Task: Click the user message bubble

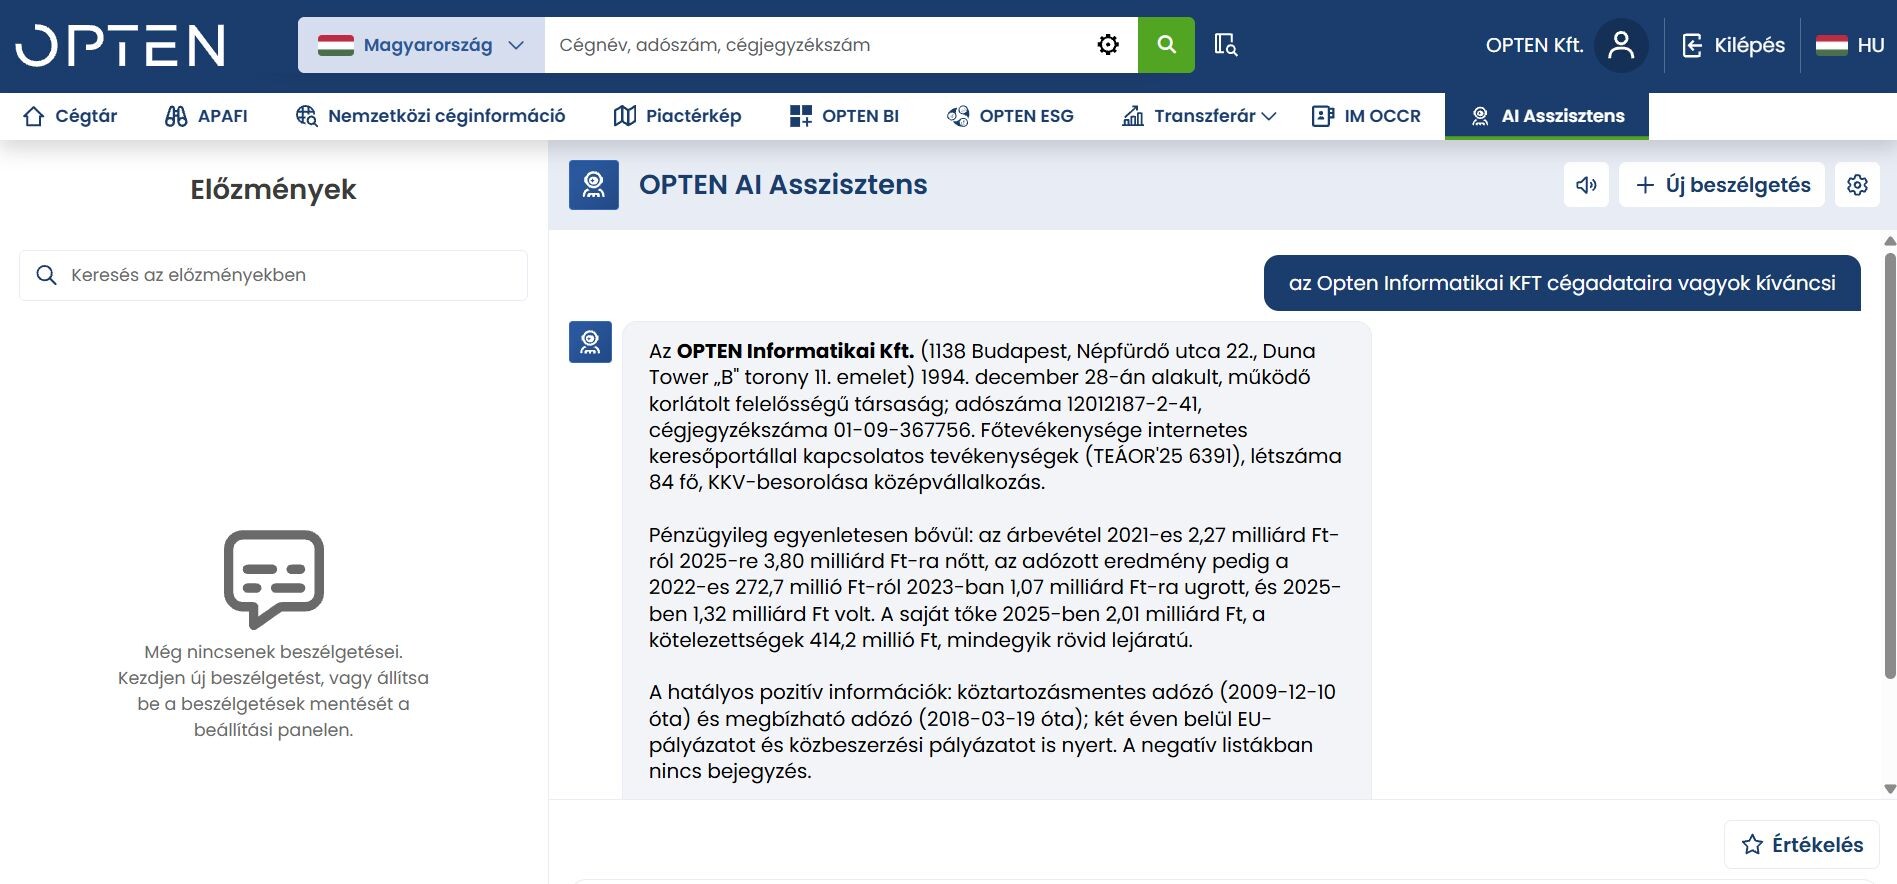Action: (1562, 283)
